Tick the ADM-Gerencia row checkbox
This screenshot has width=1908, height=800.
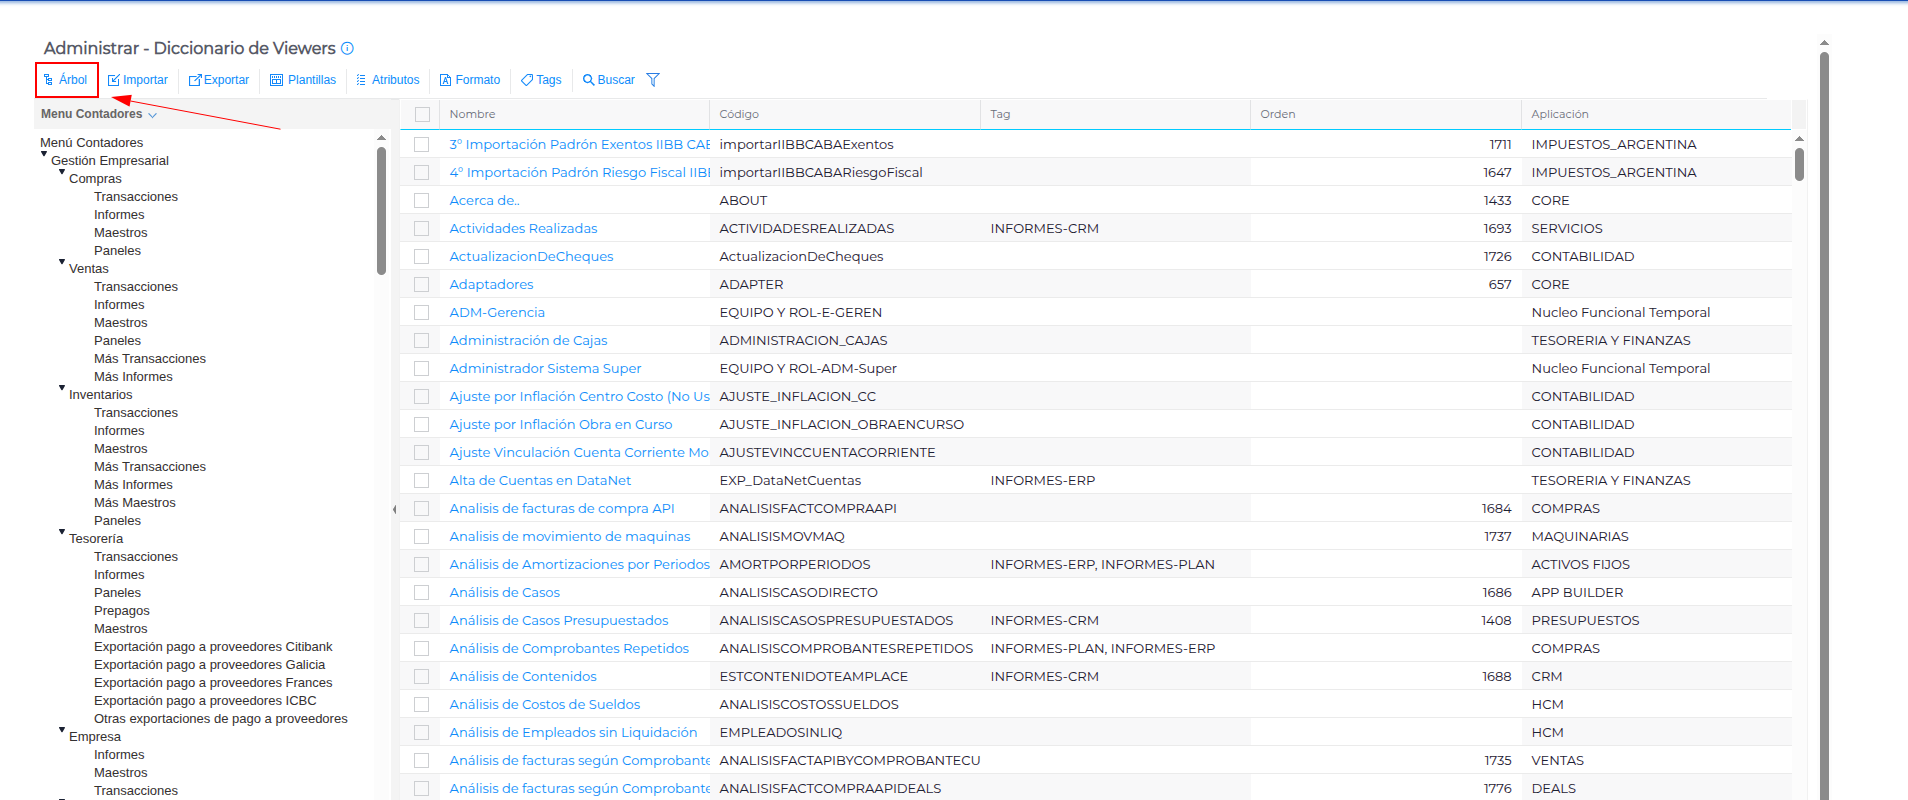point(422,312)
